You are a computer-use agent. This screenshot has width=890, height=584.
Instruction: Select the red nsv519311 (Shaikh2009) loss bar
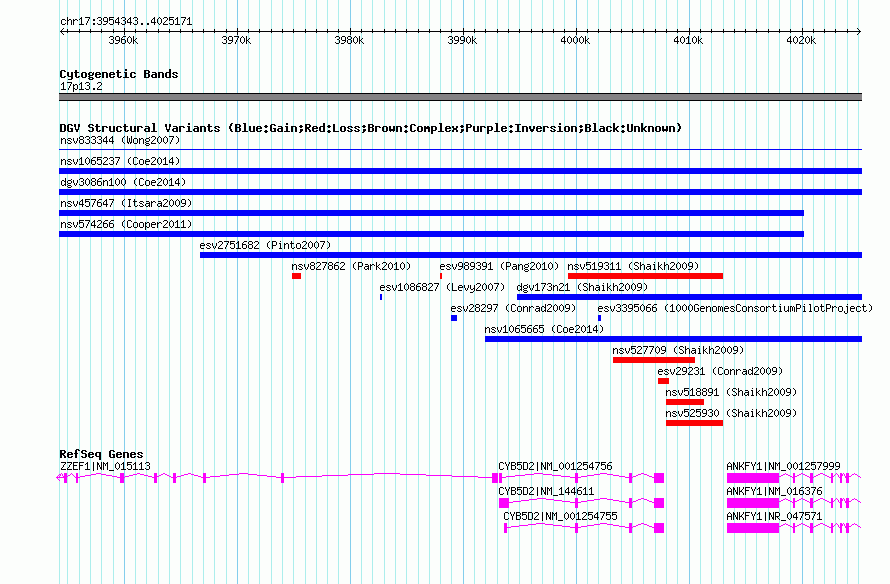[x=645, y=276]
